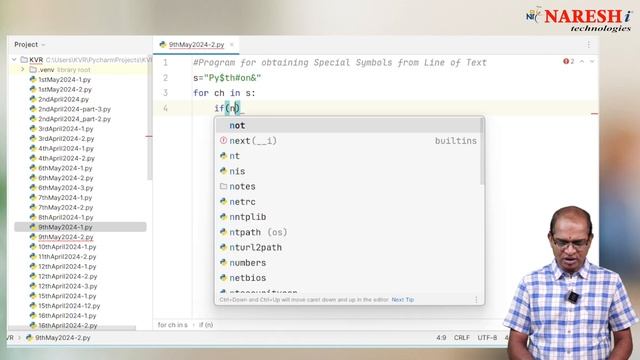
Task: Click line number 3 in gutter
Action: [165, 93]
